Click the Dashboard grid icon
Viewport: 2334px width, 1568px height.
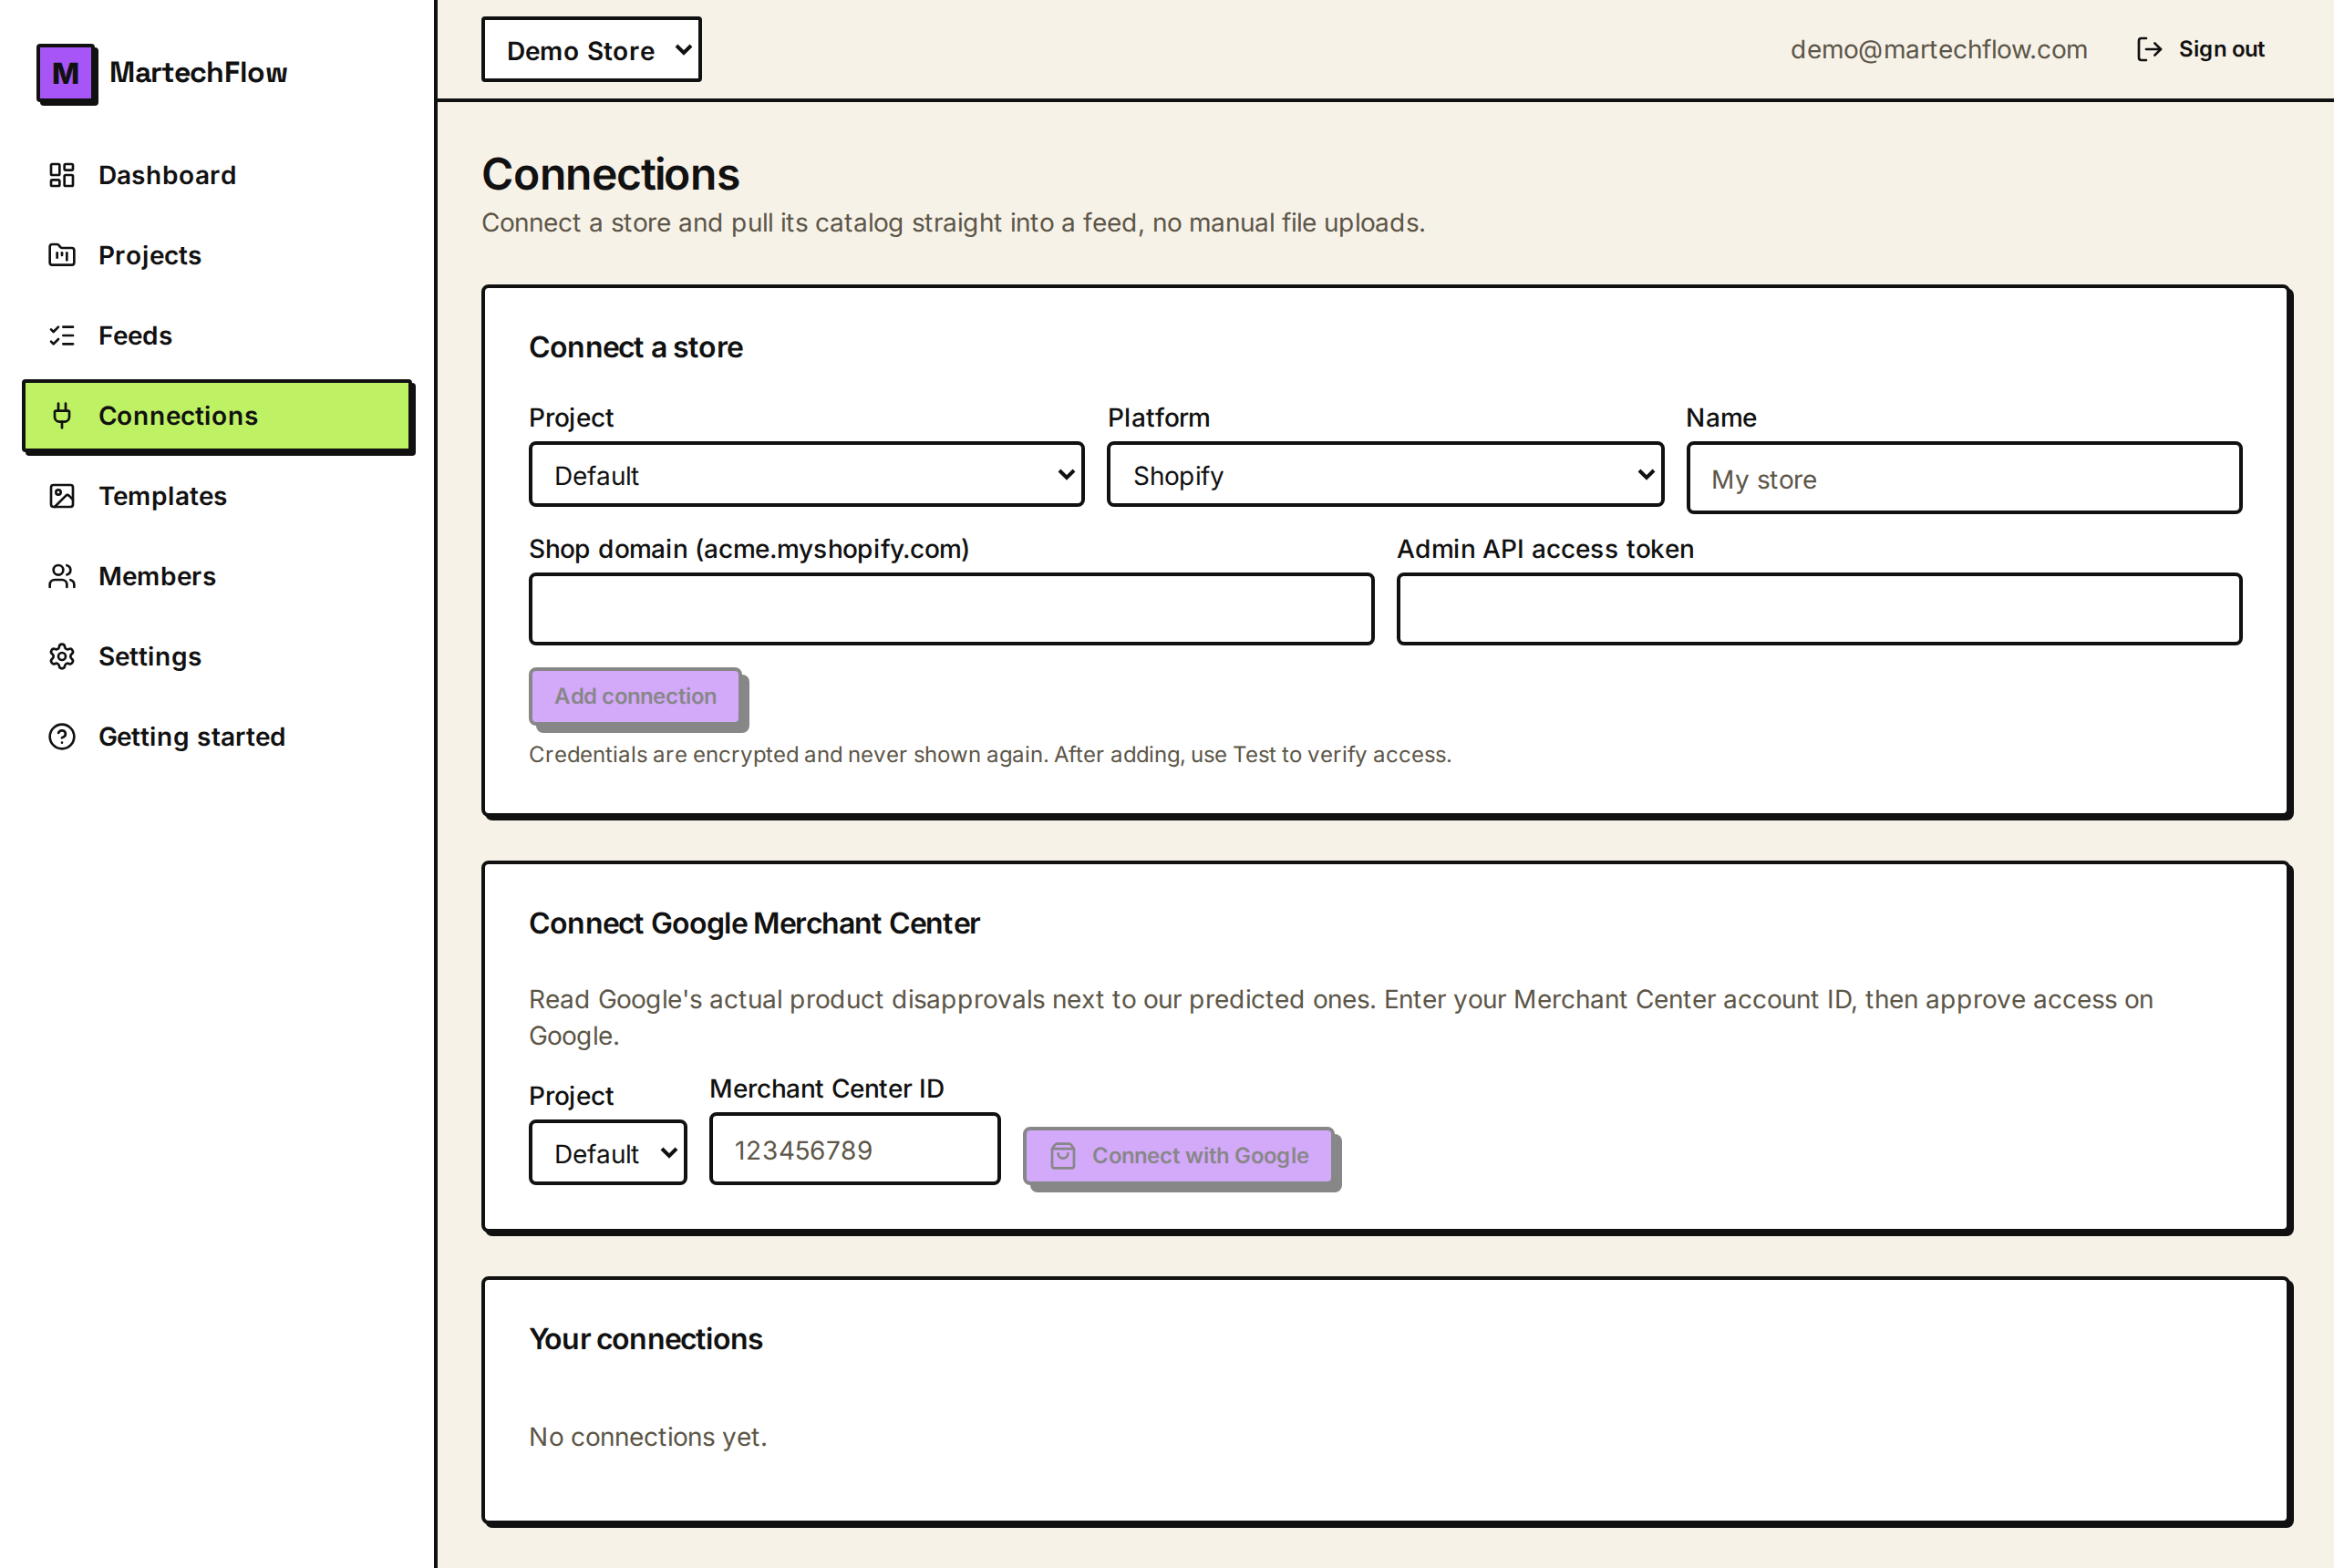tap(62, 175)
